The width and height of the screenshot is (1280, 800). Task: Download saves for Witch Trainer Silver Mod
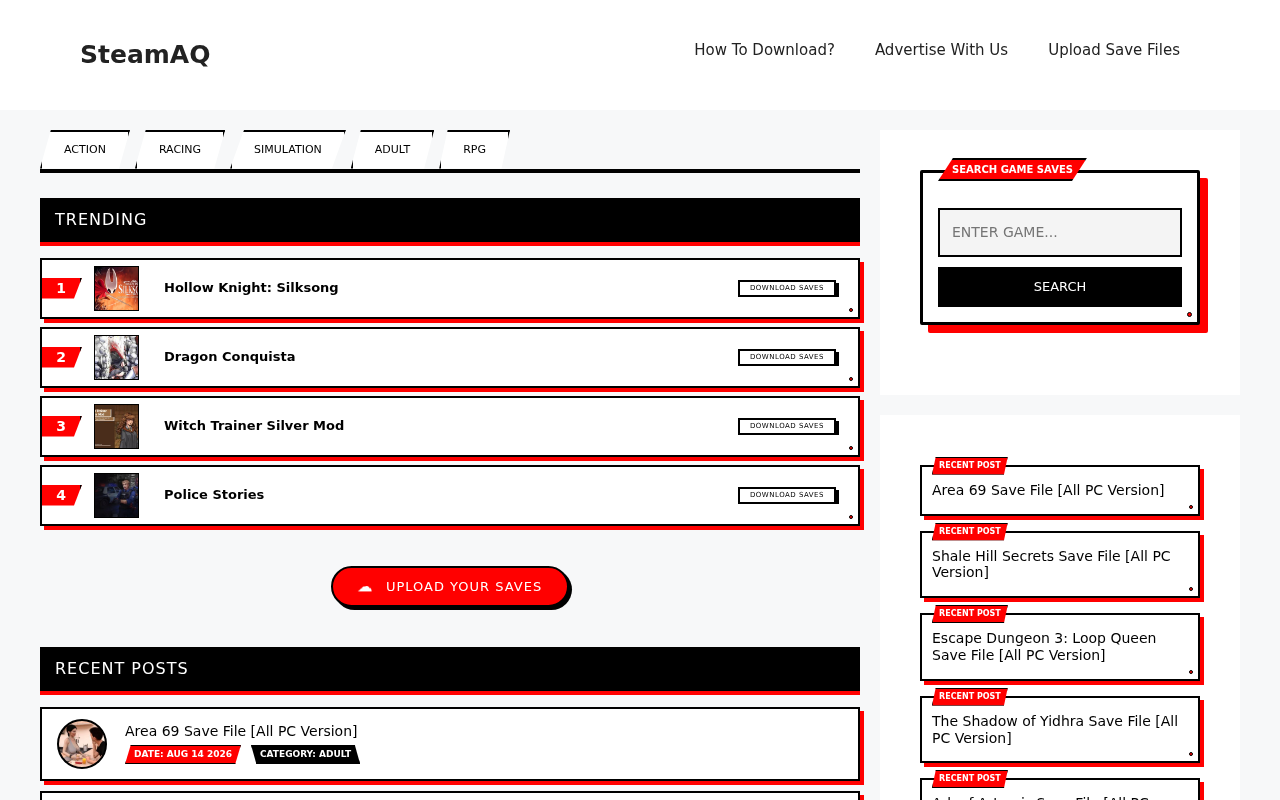787,426
